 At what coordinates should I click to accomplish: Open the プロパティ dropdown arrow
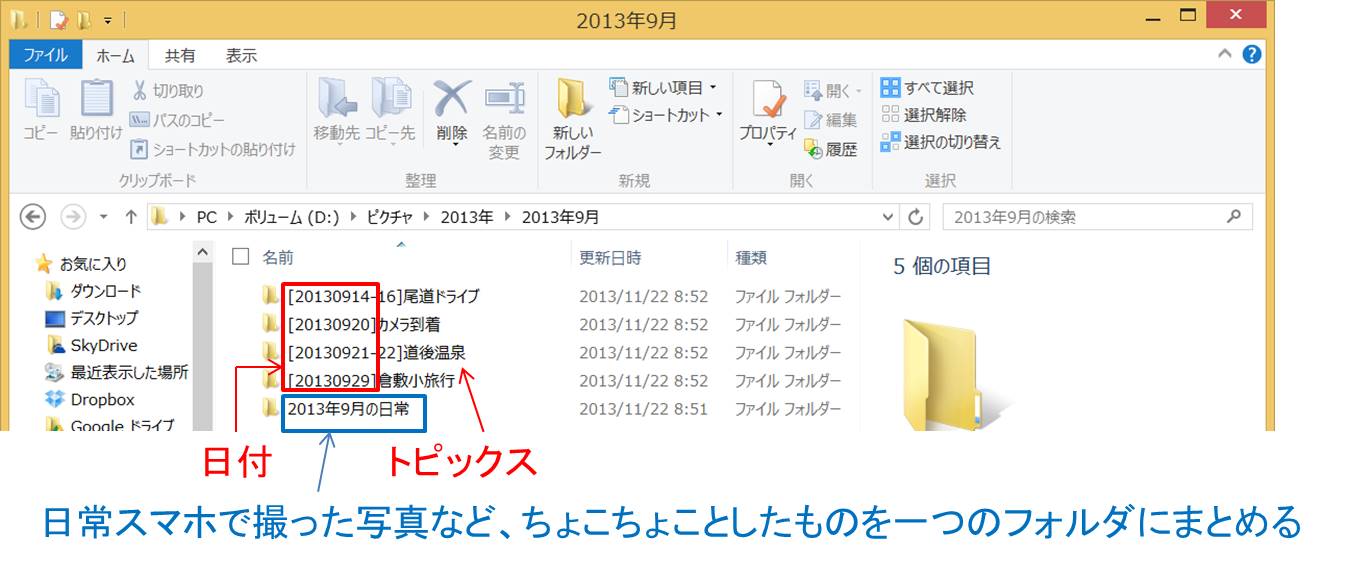click(768, 145)
